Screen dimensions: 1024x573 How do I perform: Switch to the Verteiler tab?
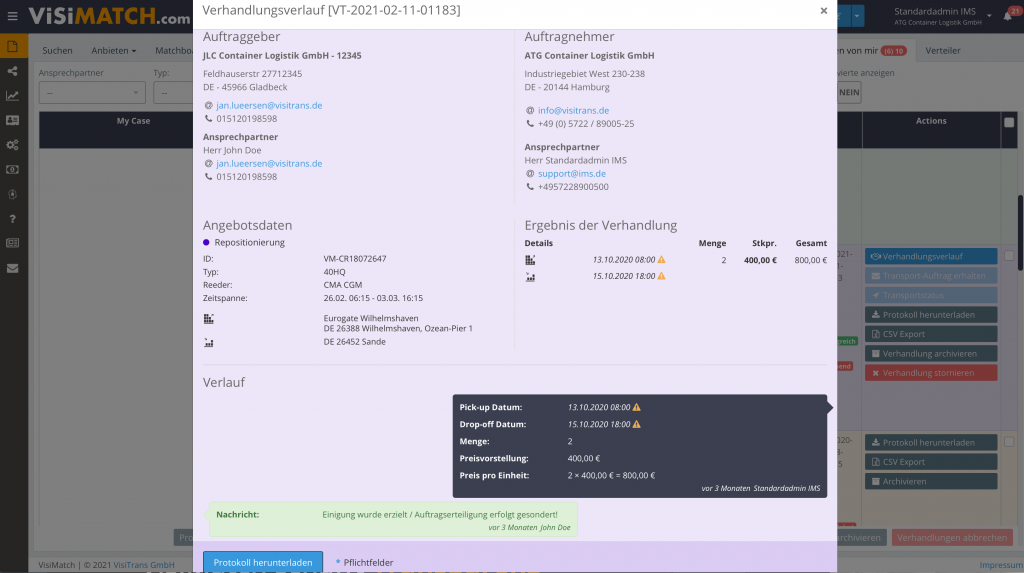pyautogui.click(x=942, y=50)
